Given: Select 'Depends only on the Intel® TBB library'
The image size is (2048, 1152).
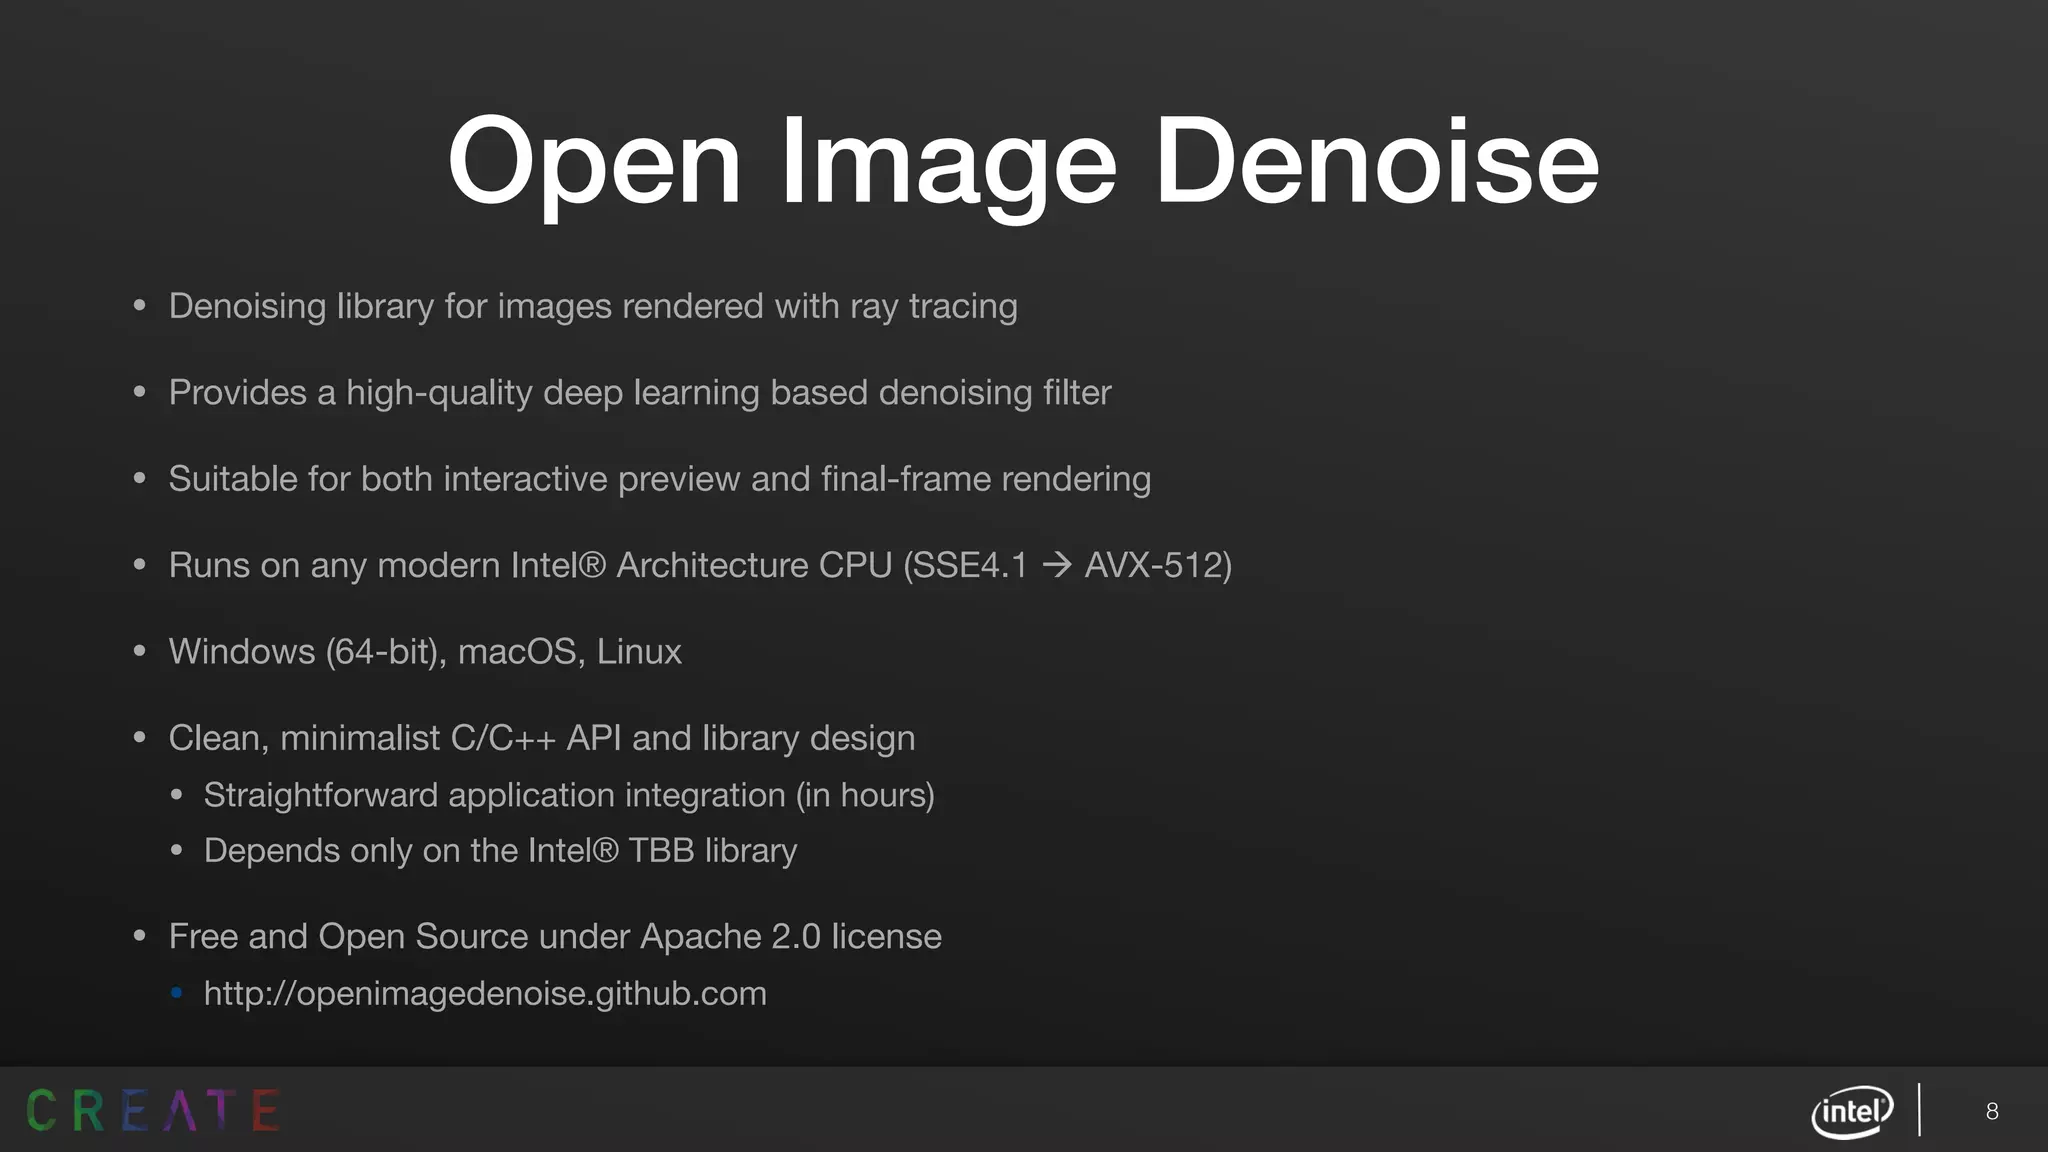Looking at the screenshot, I should [x=500, y=851].
